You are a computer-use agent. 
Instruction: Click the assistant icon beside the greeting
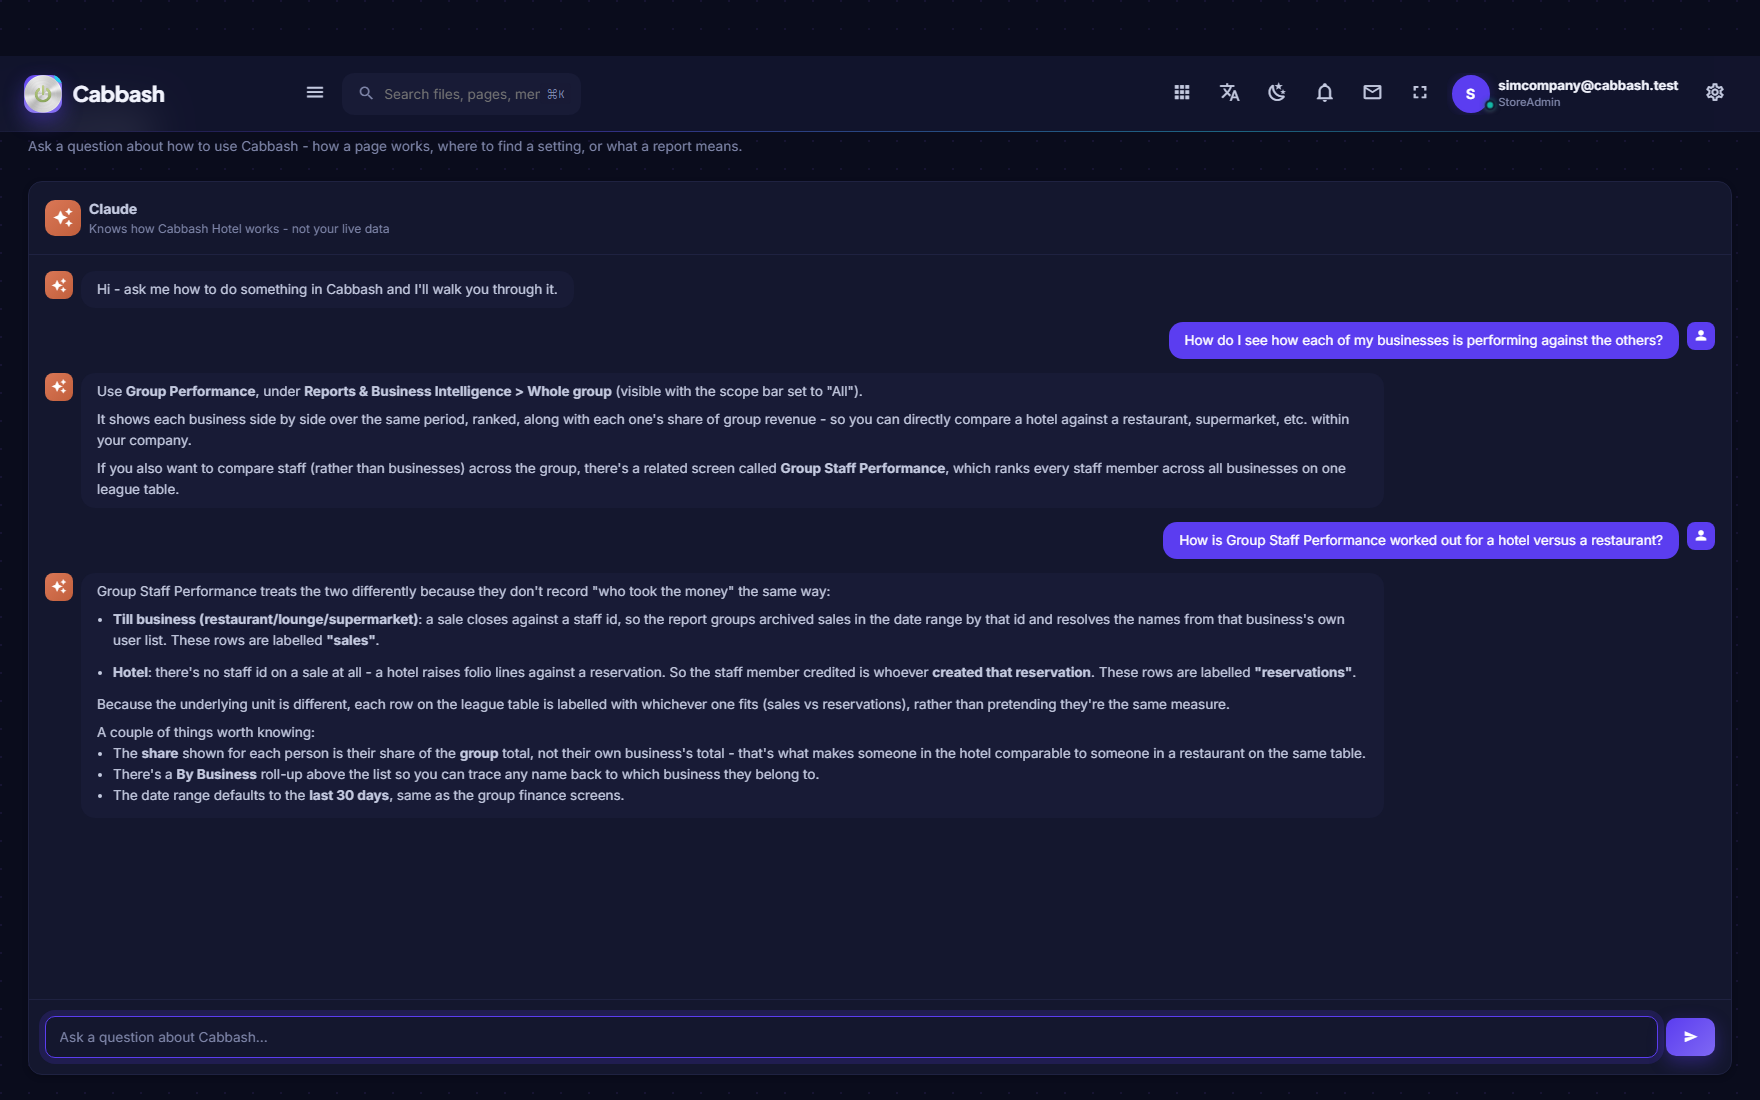pos(59,286)
